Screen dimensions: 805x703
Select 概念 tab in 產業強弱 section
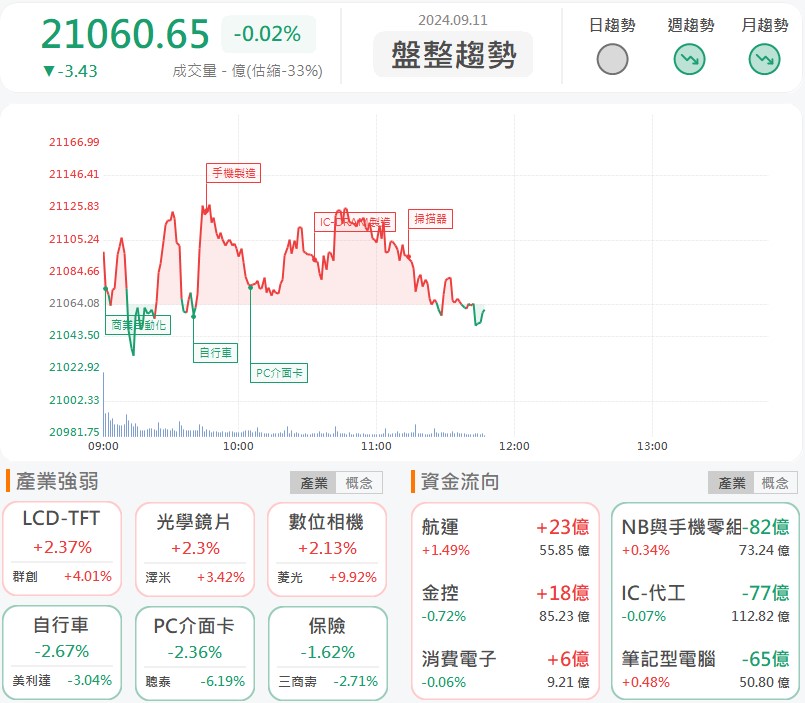click(359, 483)
